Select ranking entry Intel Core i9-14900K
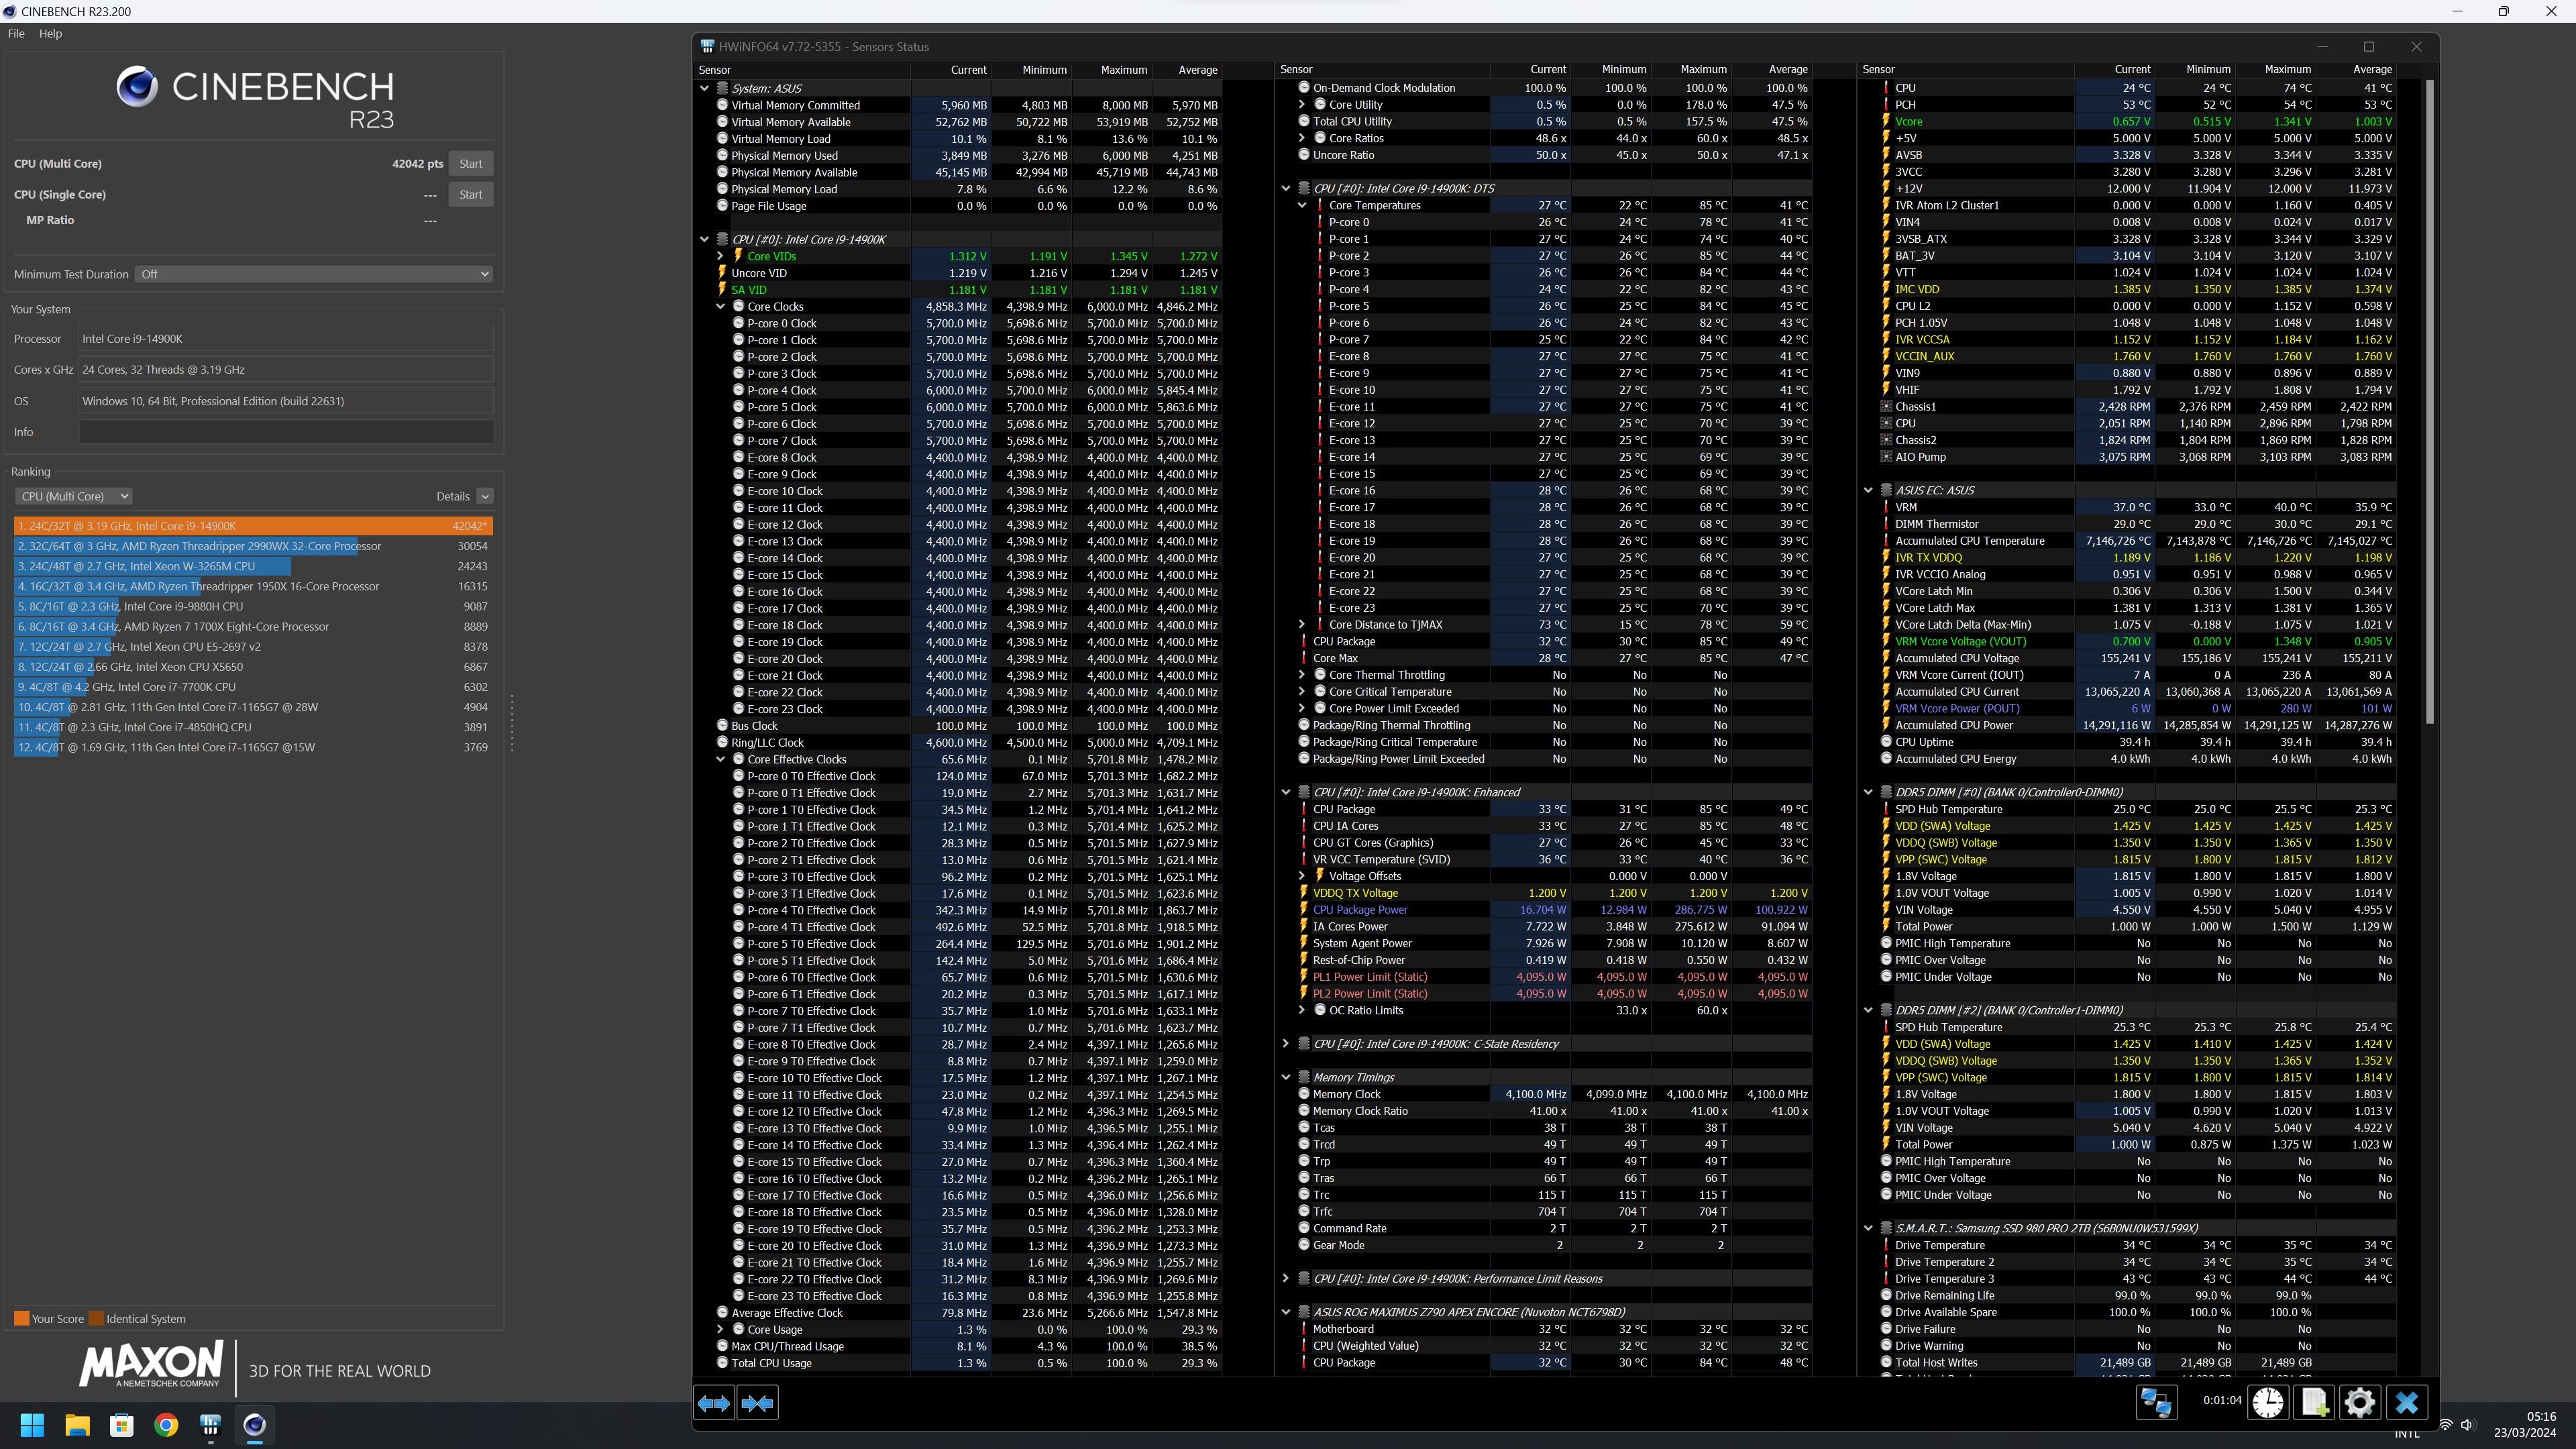 click(x=253, y=526)
